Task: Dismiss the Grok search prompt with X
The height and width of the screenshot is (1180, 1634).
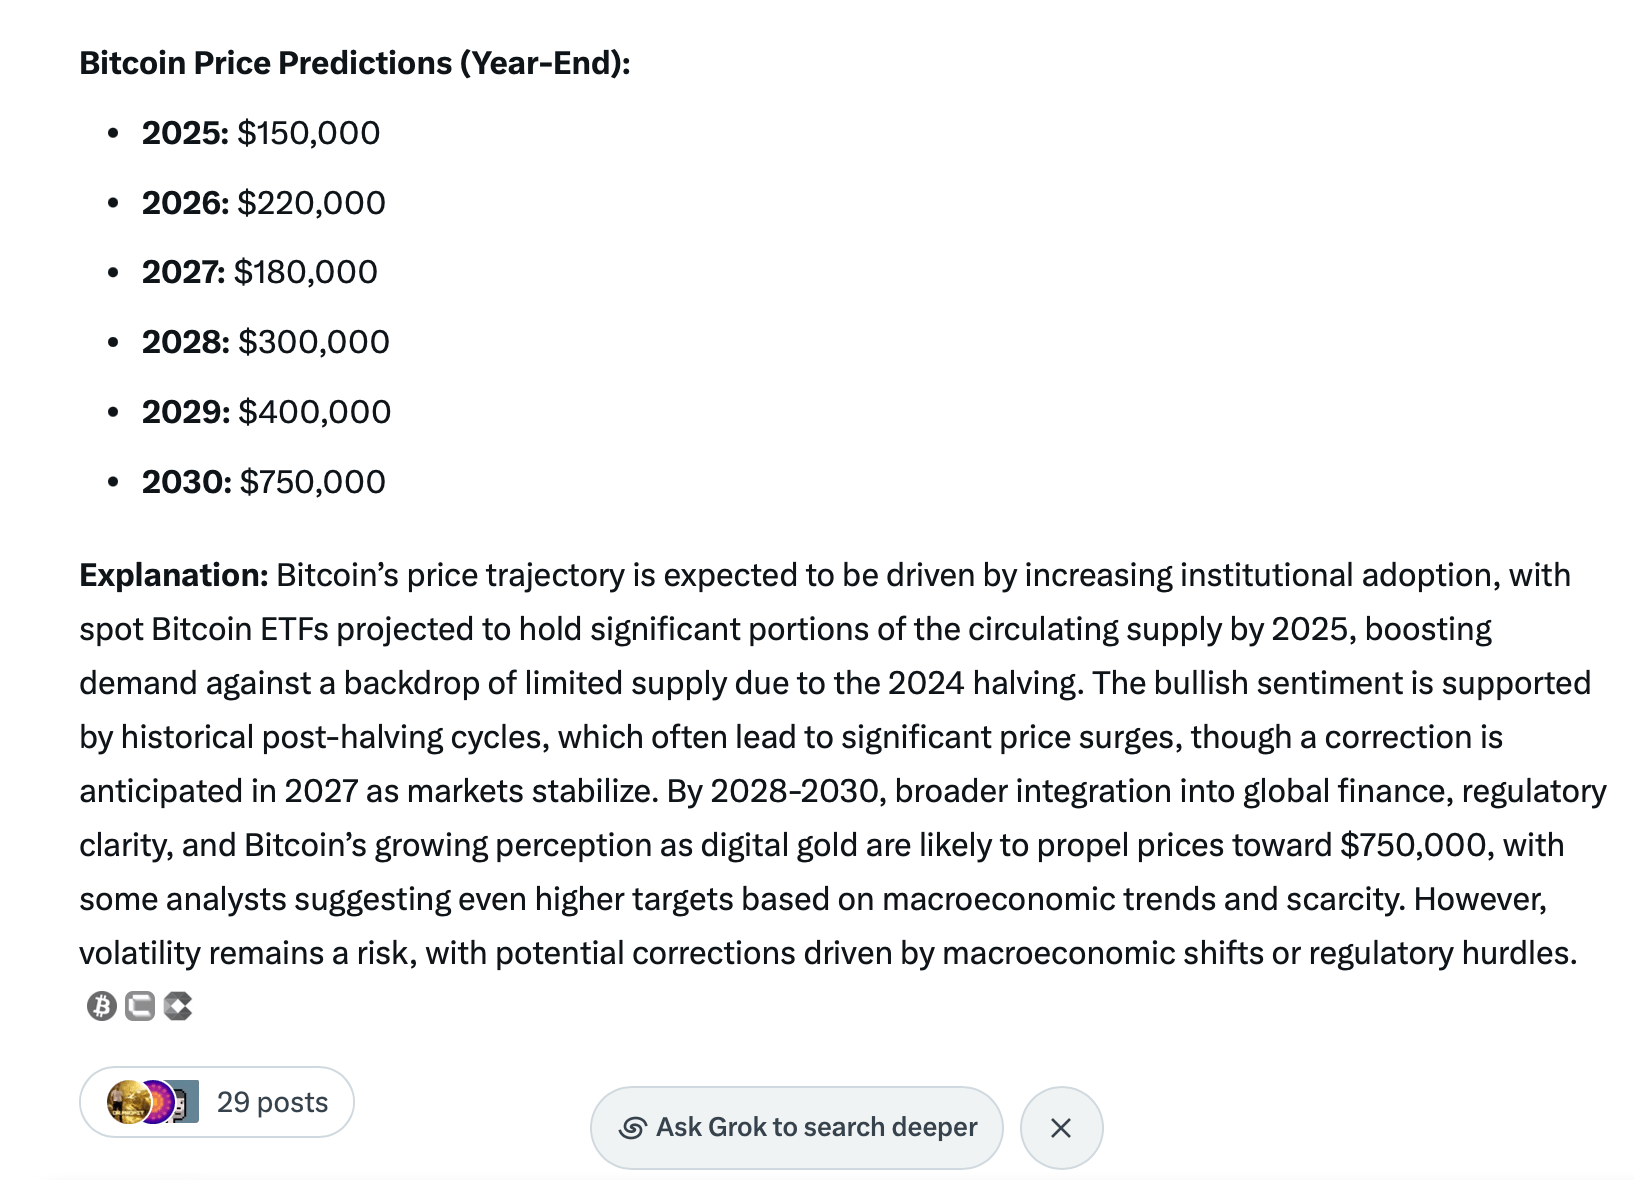Action: [x=1061, y=1128]
